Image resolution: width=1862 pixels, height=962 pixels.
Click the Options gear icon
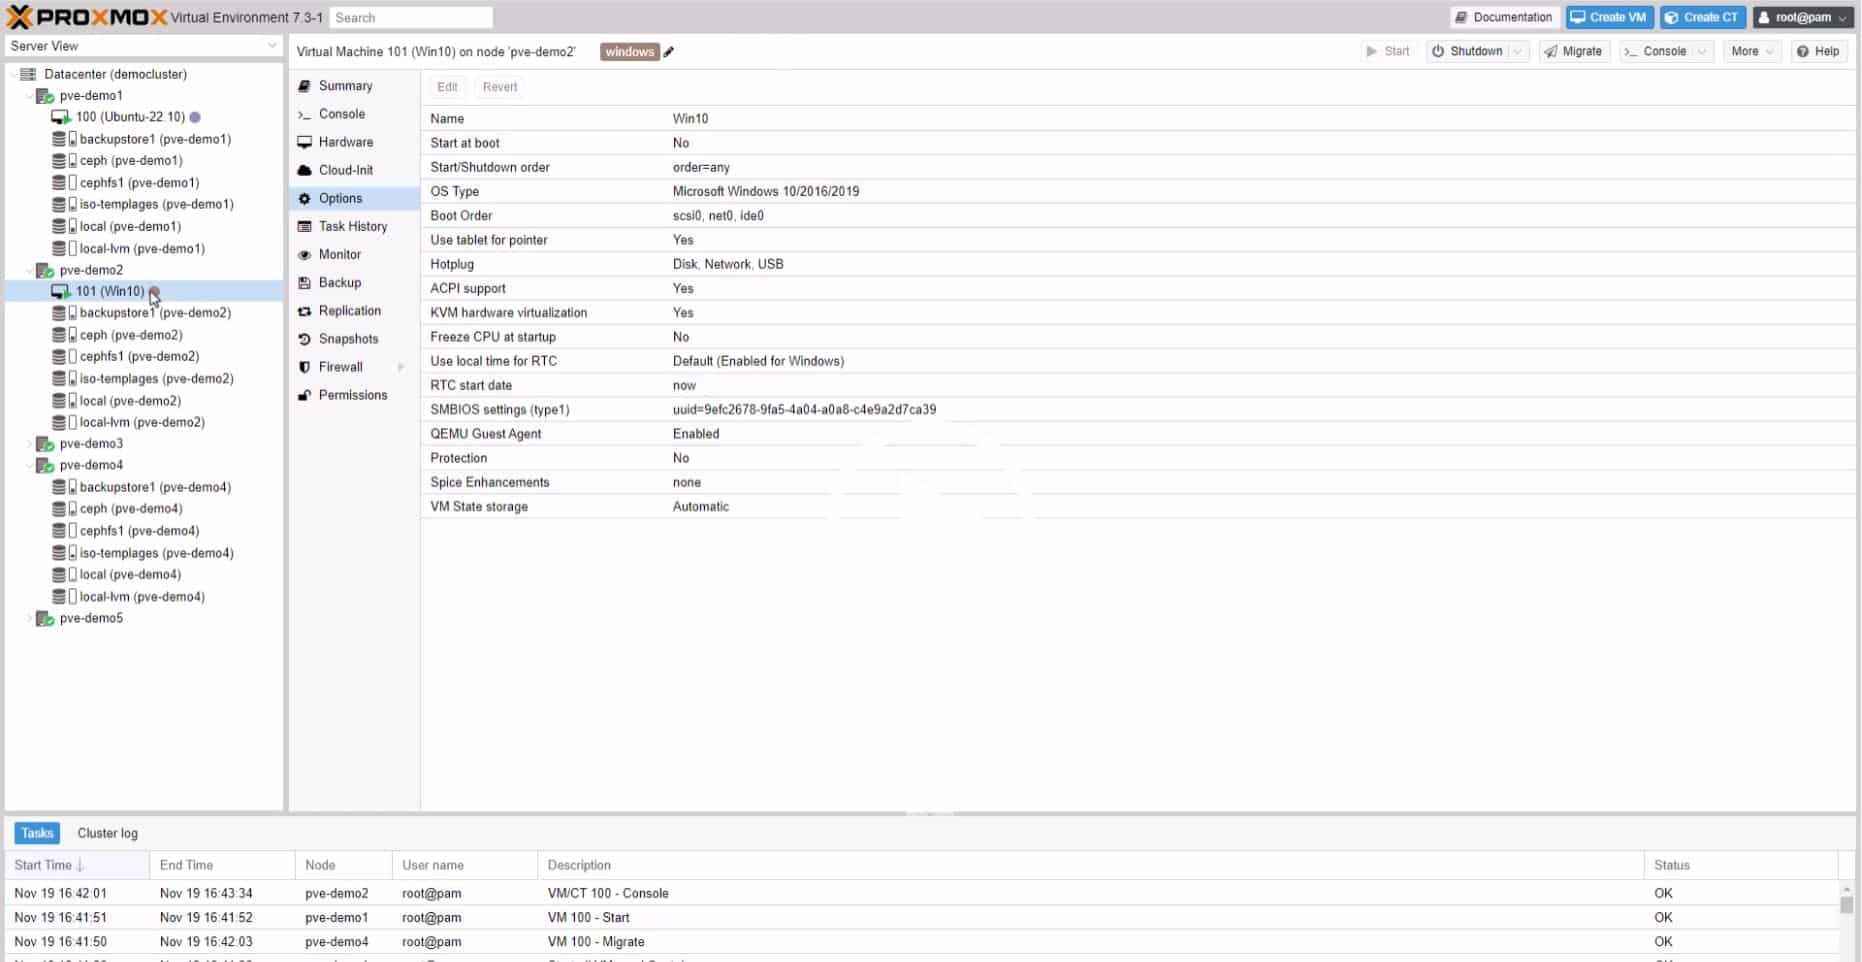click(305, 199)
